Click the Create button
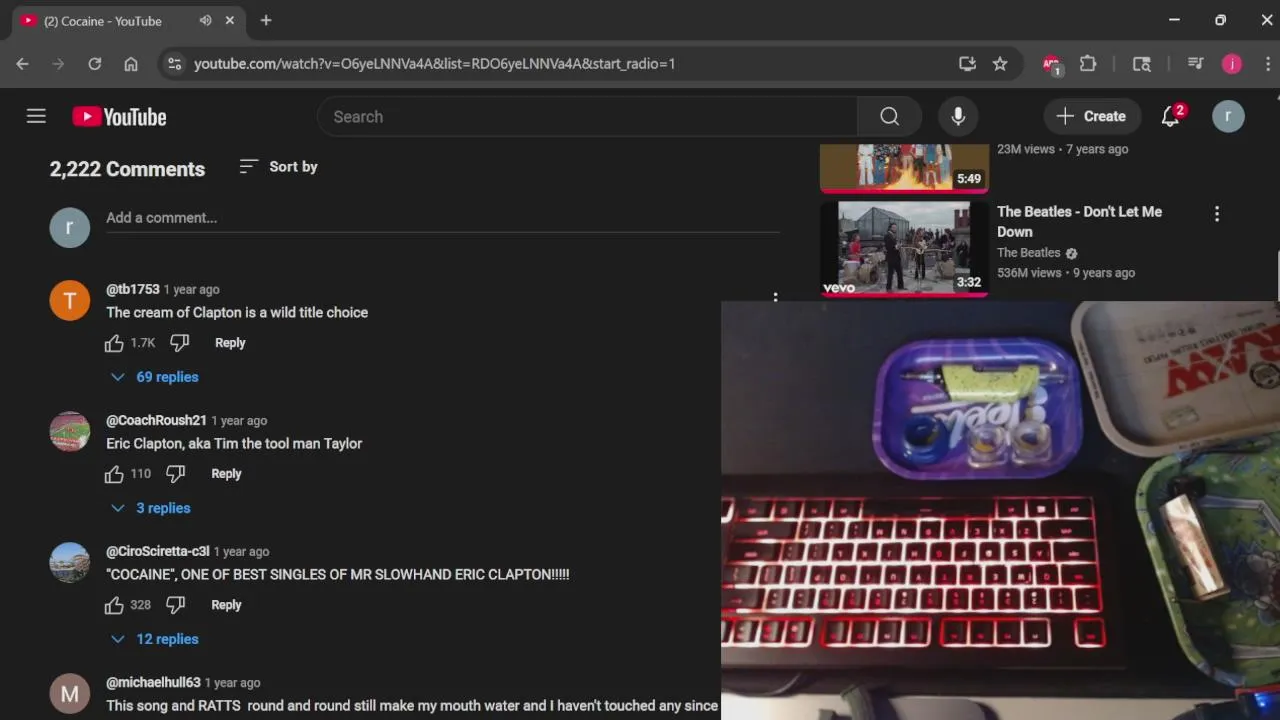The height and width of the screenshot is (720, 1280). pyautogui.click(x=1092, y=116)
